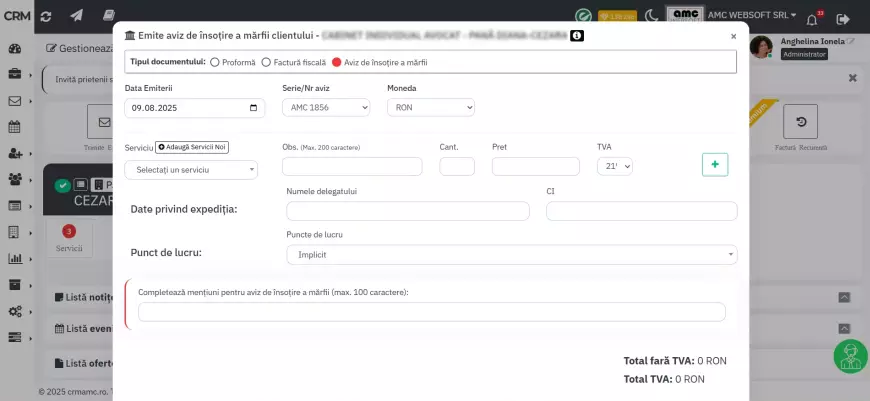This screenshot has width=870, height=401.
Task: Click the Adaugă Servicii Noi button
Action: [x=192, y=147]
